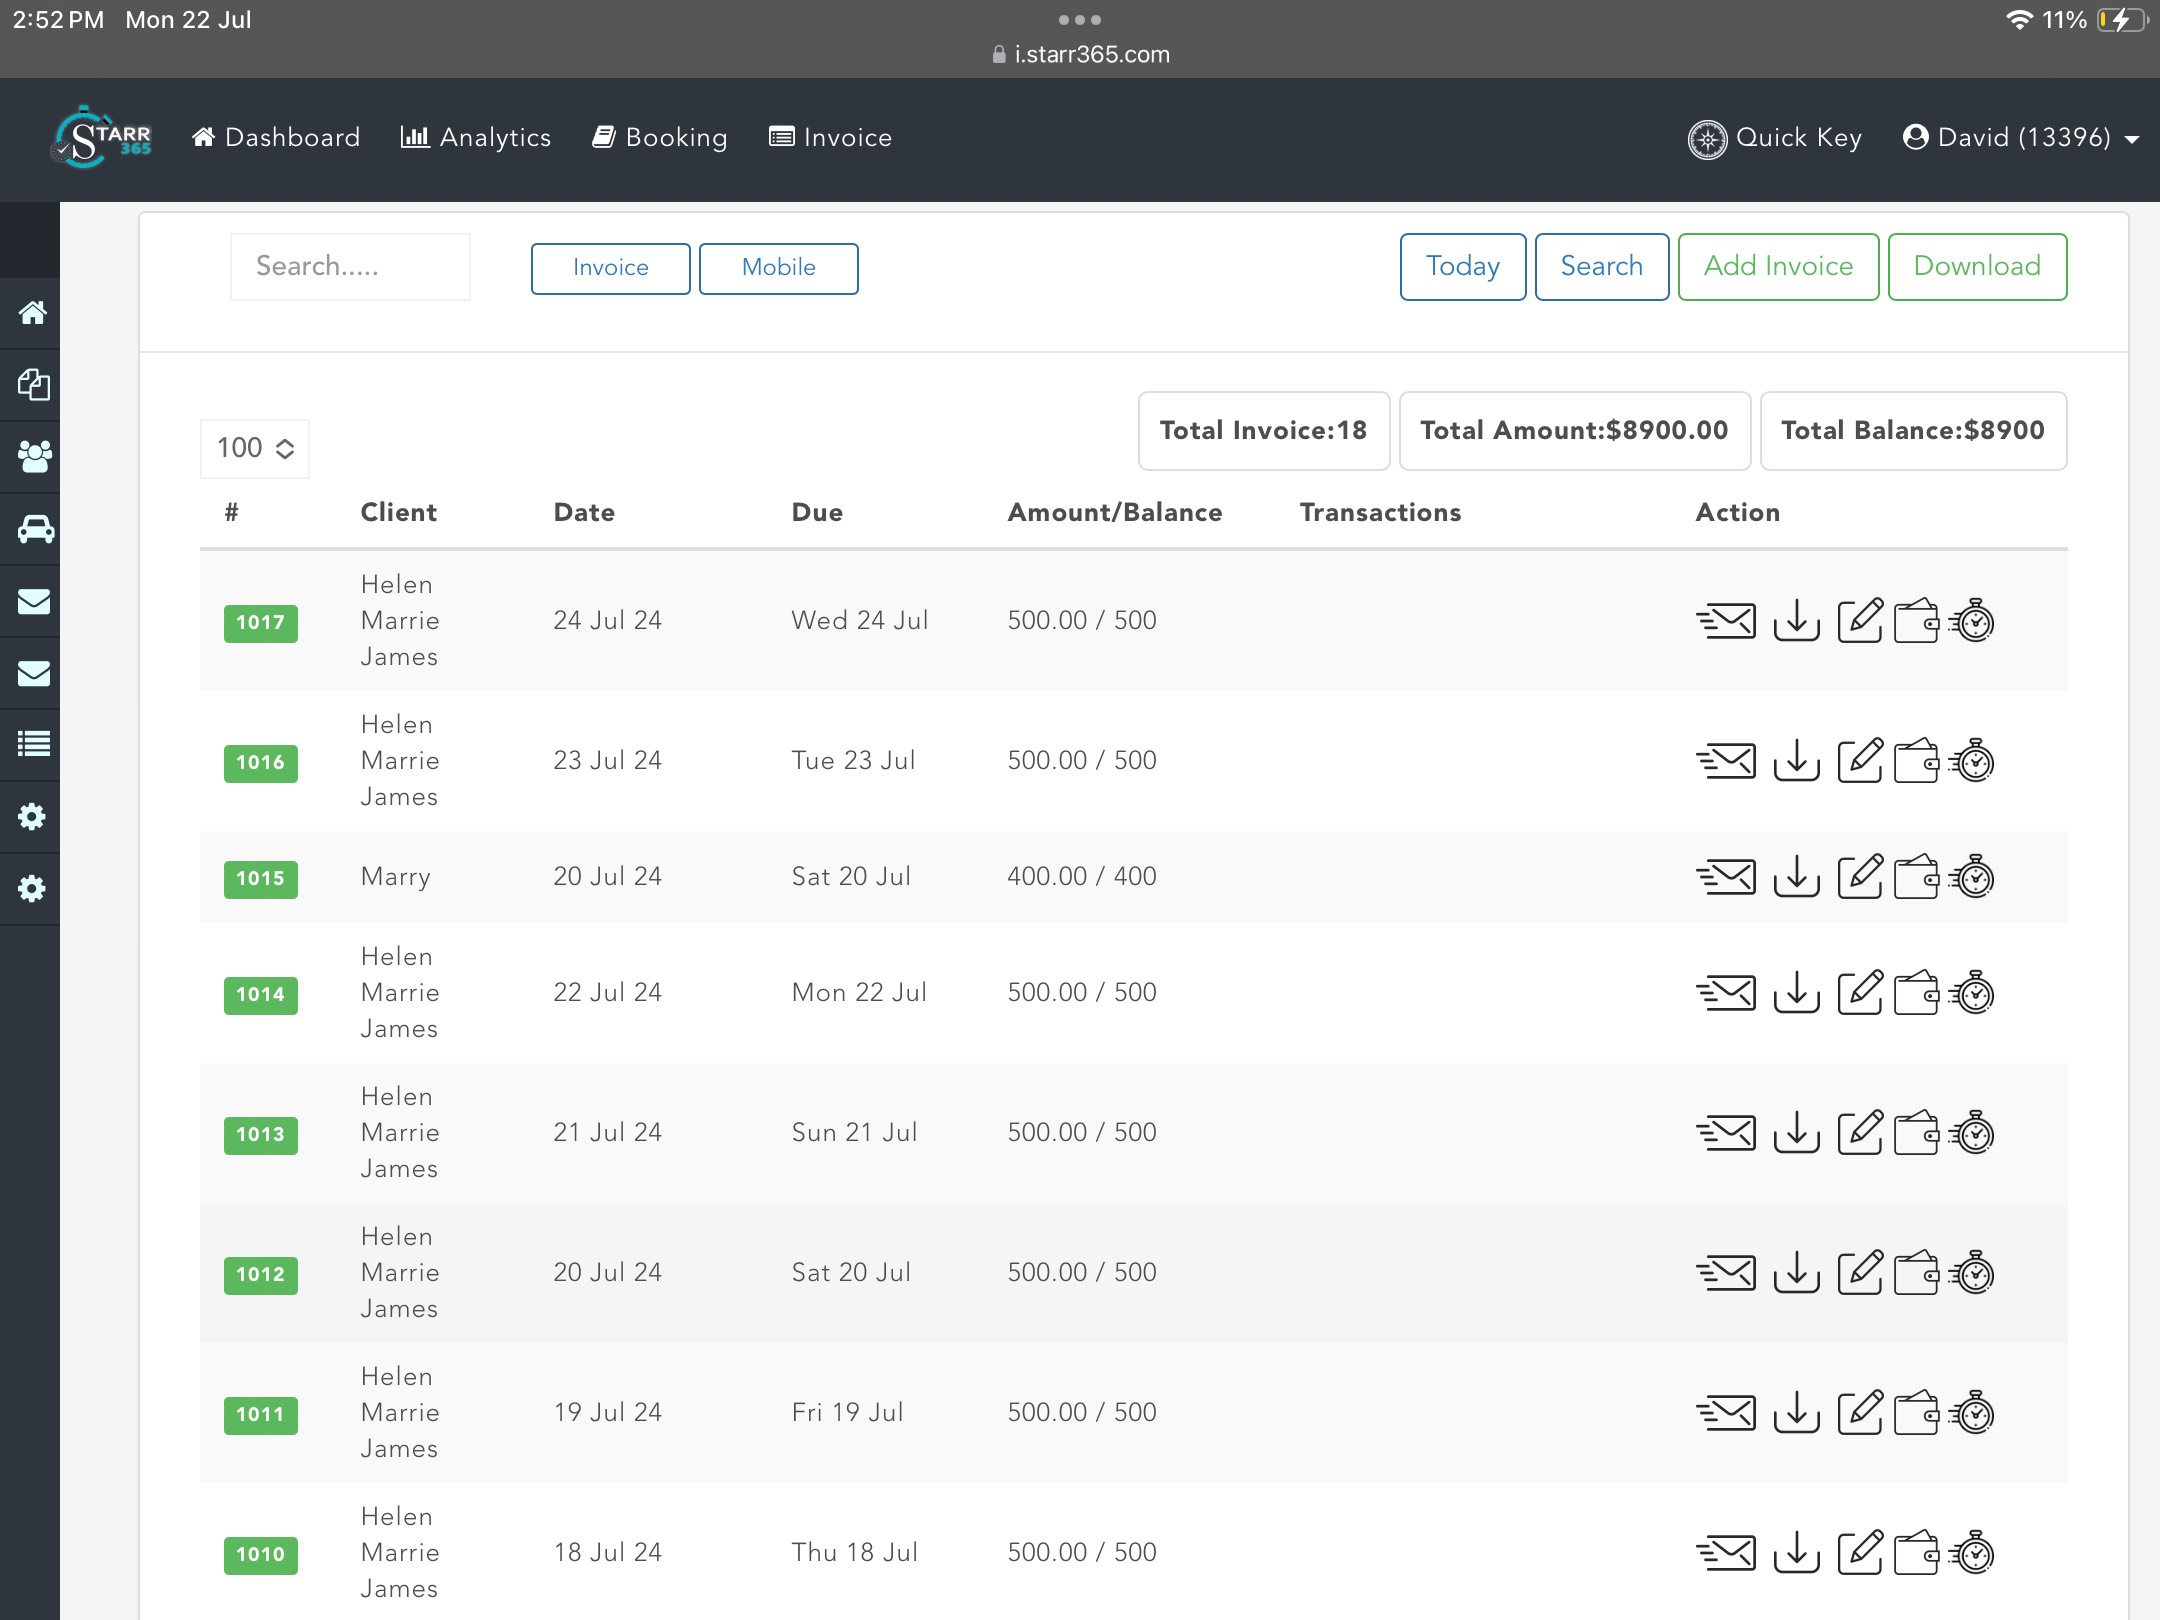Open the rows-per-page 100 selector

[x=255, y=448]
